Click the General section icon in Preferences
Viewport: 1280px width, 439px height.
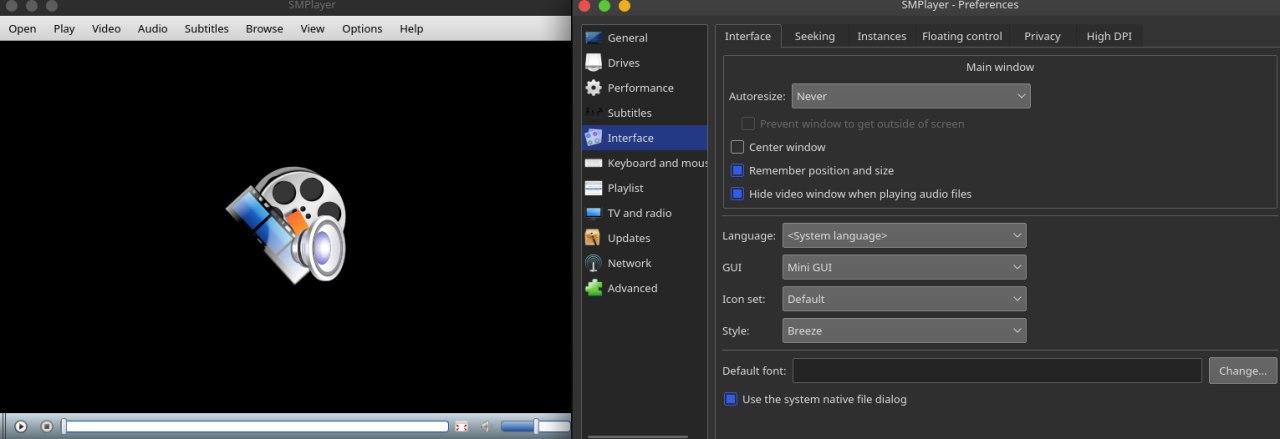point(594,38)
